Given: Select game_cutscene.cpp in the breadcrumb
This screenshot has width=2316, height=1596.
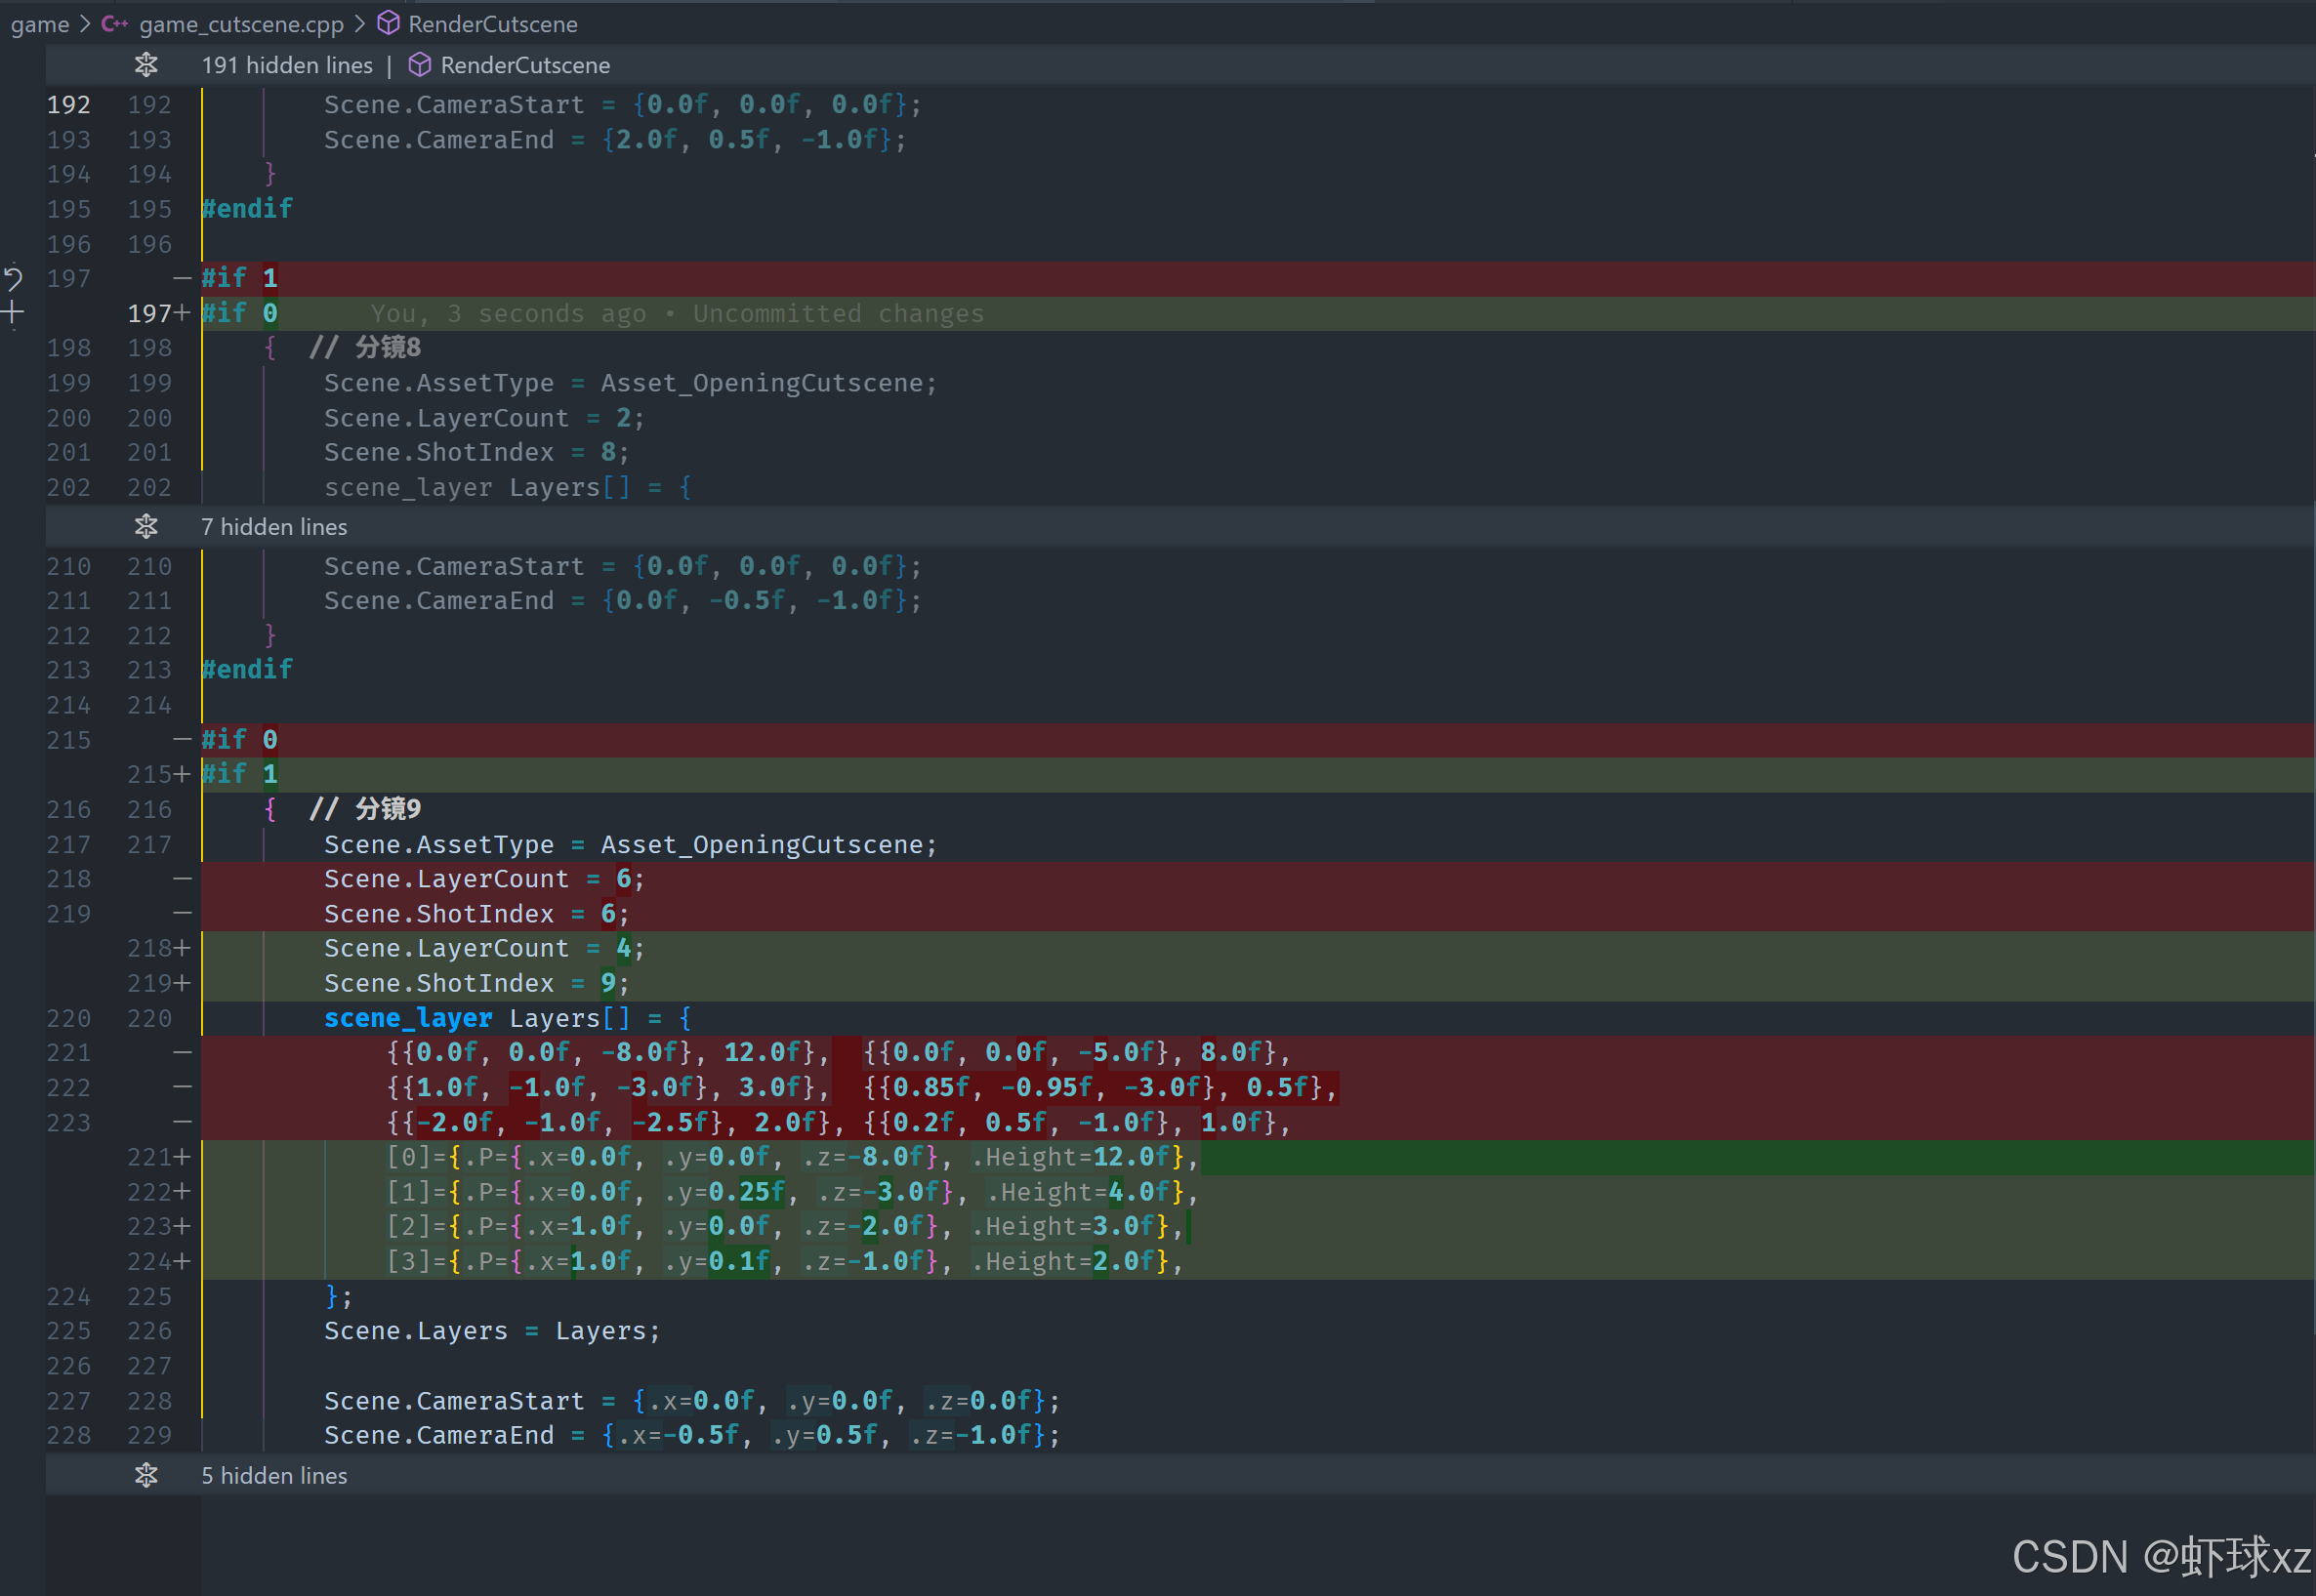Looking at the screenshot, I should [241, 24].
